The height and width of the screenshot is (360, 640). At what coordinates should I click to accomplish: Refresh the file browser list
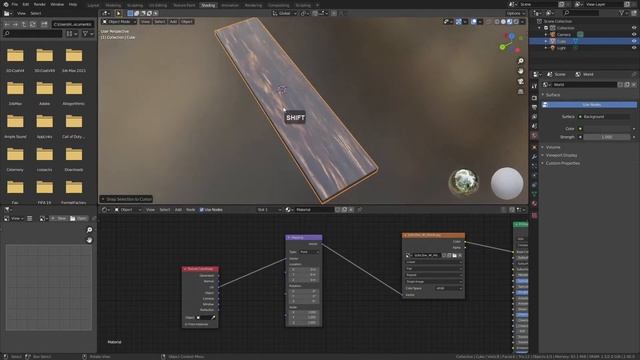click(x=33, y=24)
